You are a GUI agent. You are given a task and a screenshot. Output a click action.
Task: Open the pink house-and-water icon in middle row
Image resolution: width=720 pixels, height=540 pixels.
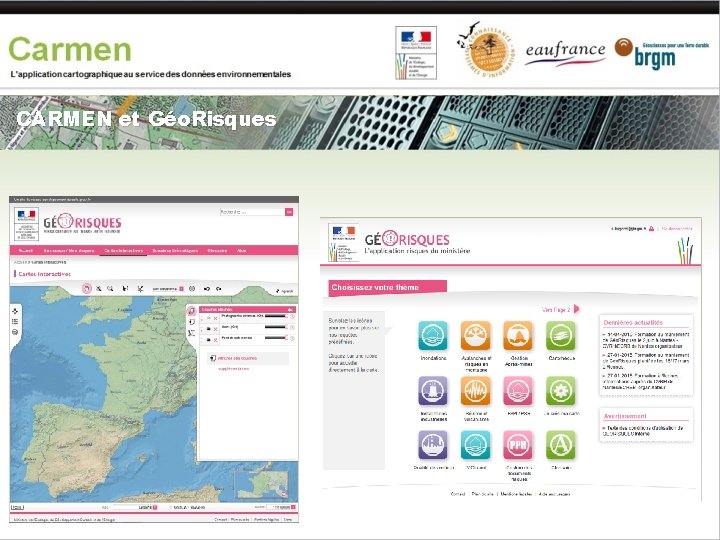[x=518, y=391]
